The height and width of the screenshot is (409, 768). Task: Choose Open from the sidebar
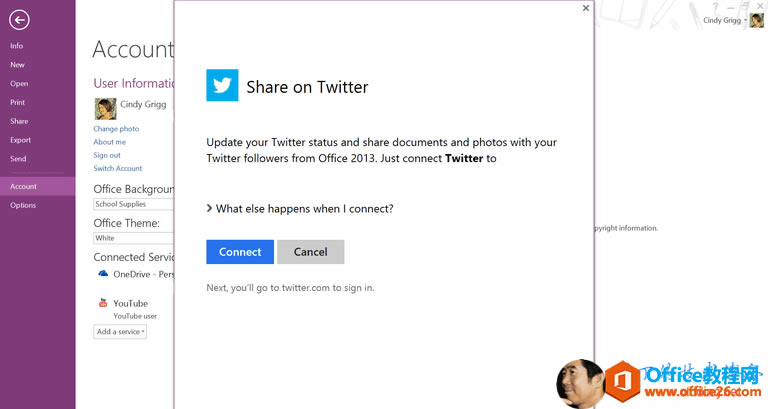(19, 83)
